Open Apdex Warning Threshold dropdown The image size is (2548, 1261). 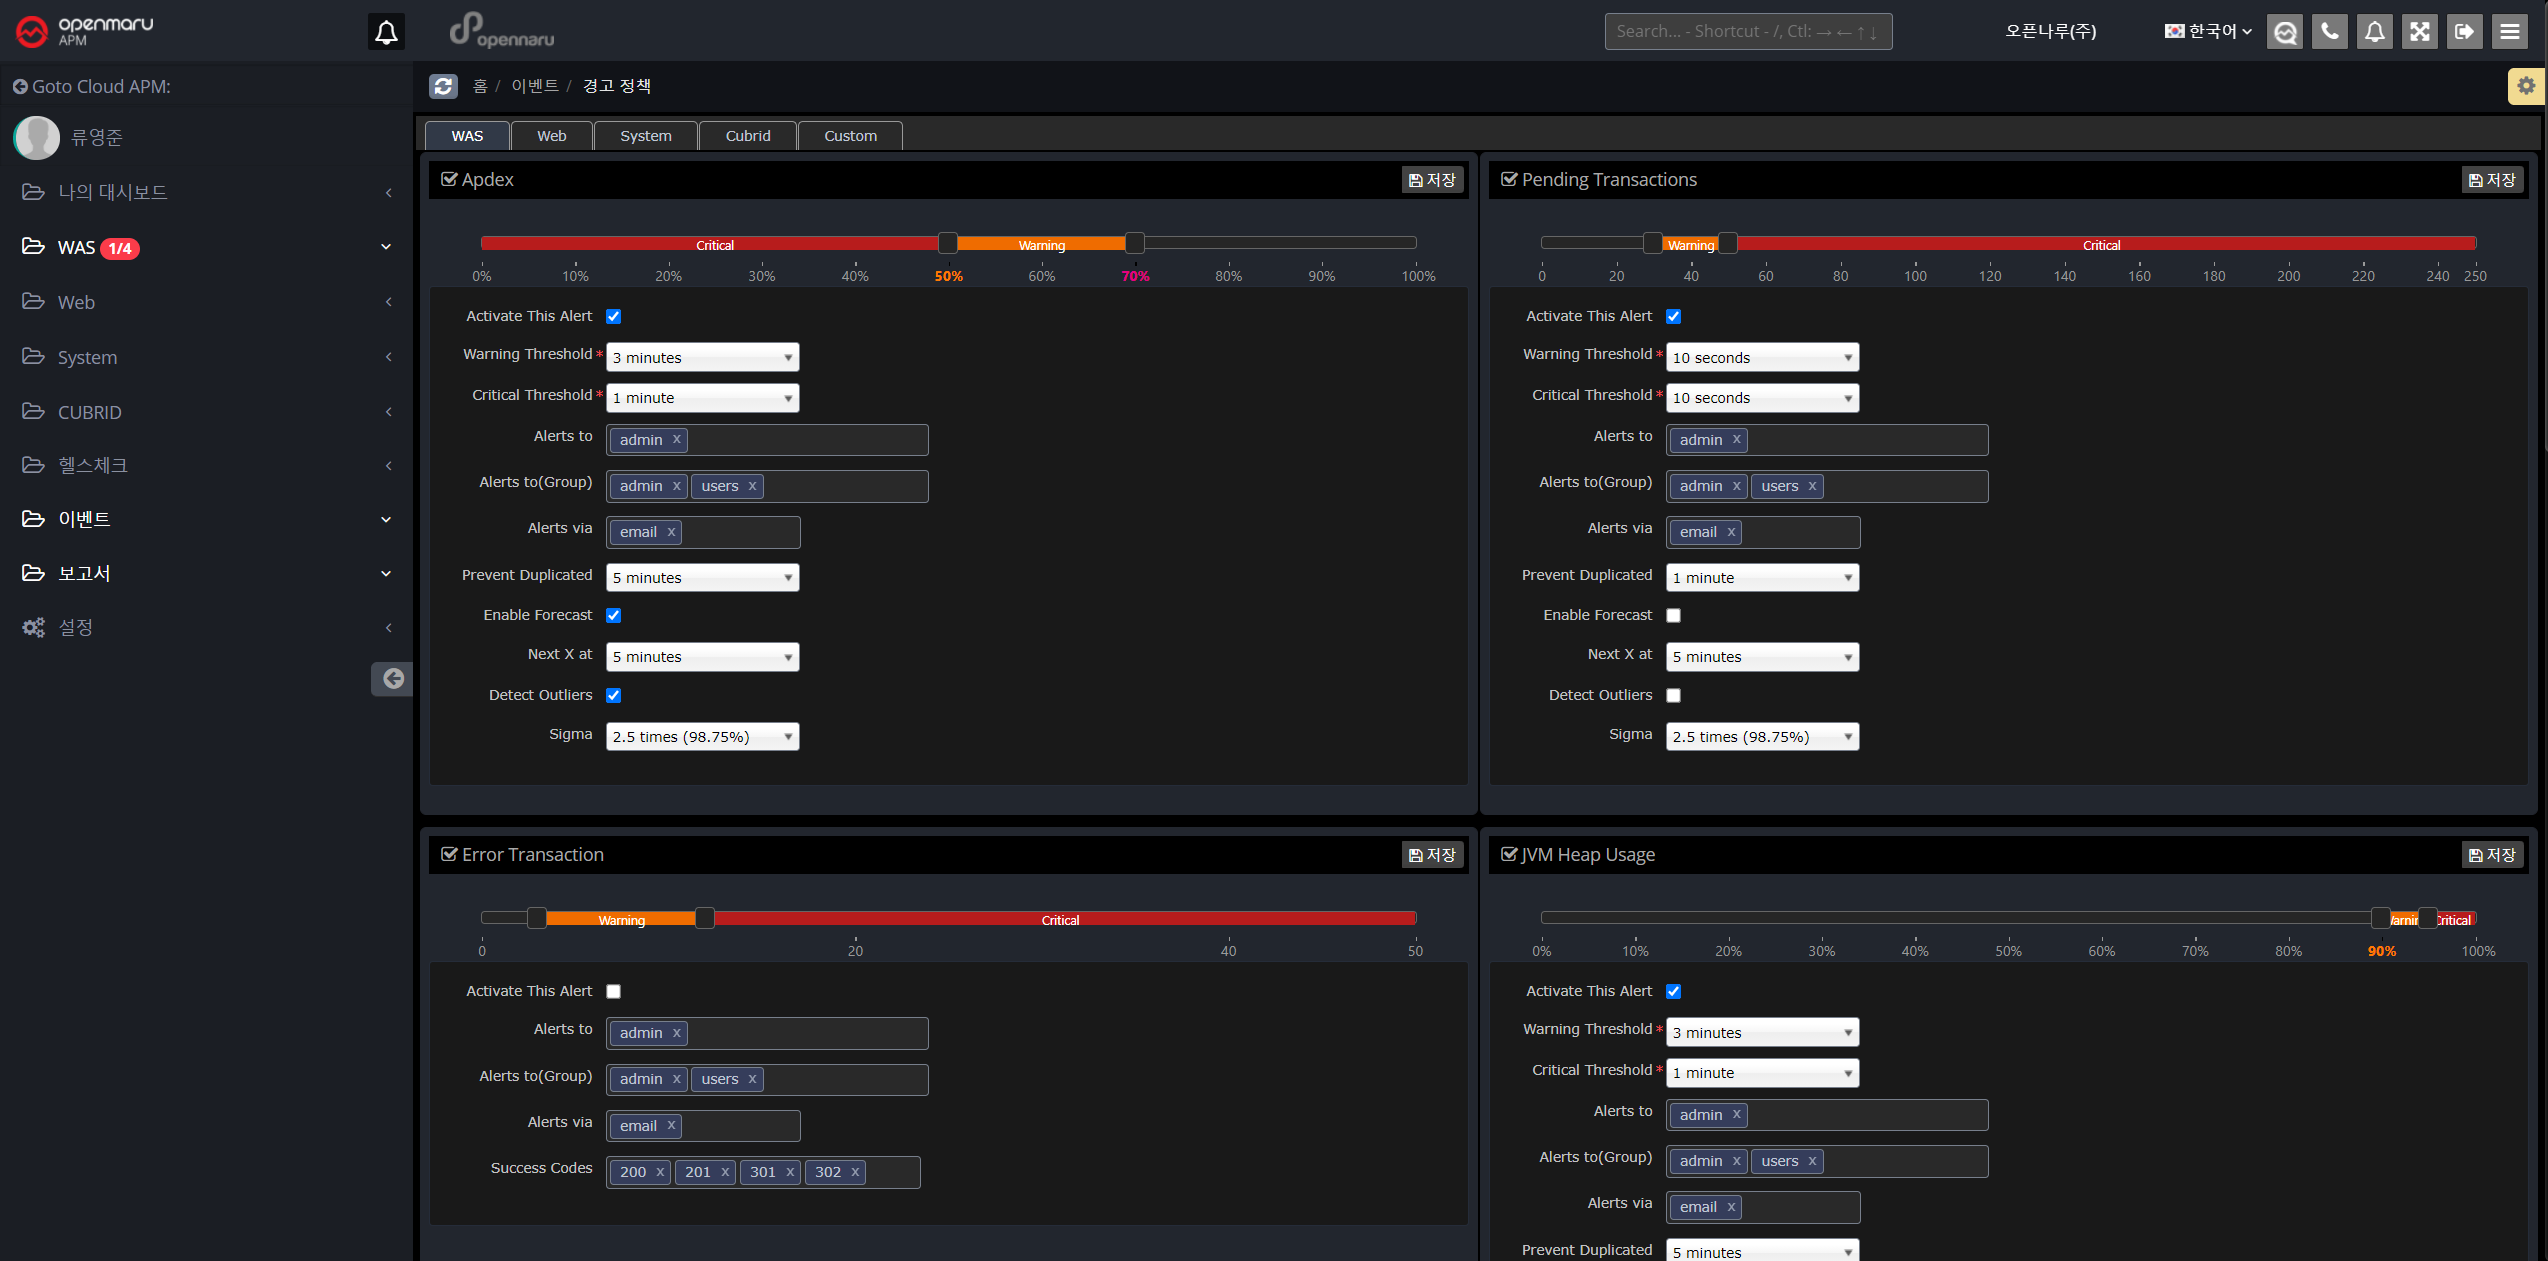[702, 358]
